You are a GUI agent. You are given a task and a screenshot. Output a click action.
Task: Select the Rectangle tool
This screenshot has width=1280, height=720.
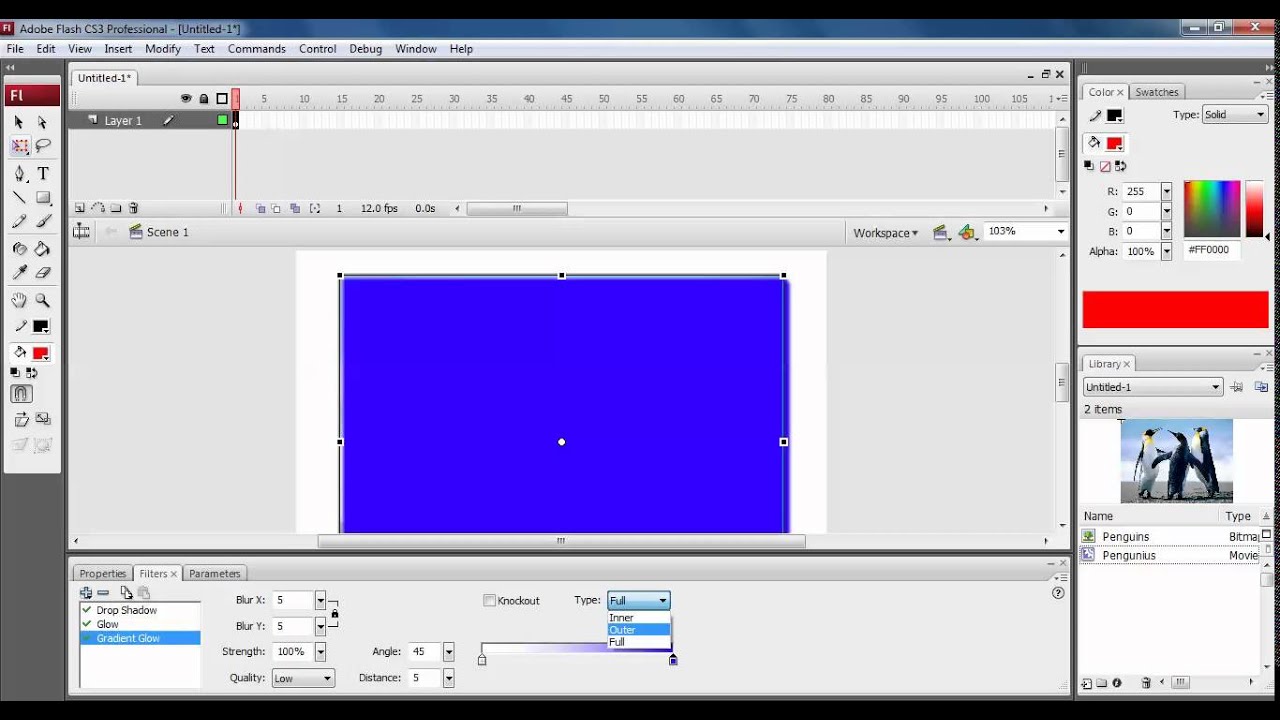43,198
